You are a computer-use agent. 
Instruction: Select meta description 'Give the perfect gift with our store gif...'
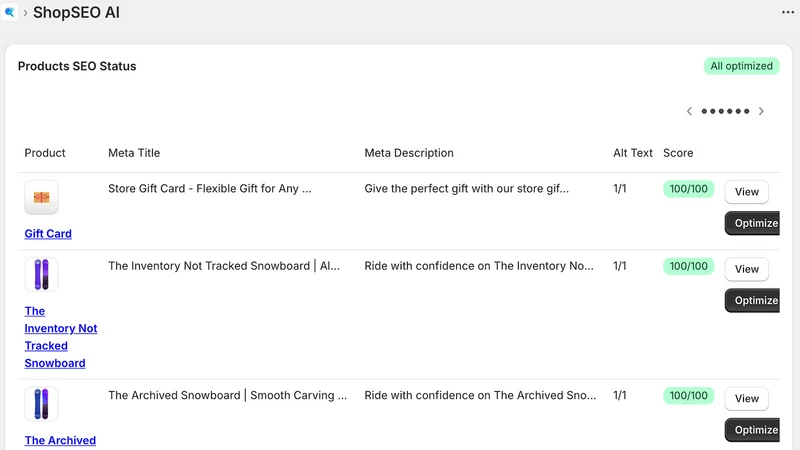[466, 189]
